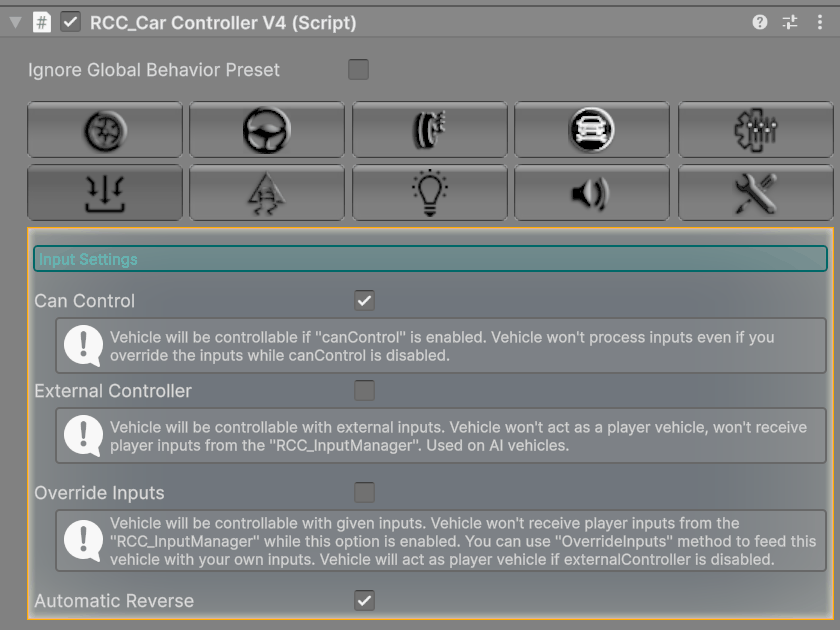Click the OverrideInputs method help box text

click(x=463, y=541)
